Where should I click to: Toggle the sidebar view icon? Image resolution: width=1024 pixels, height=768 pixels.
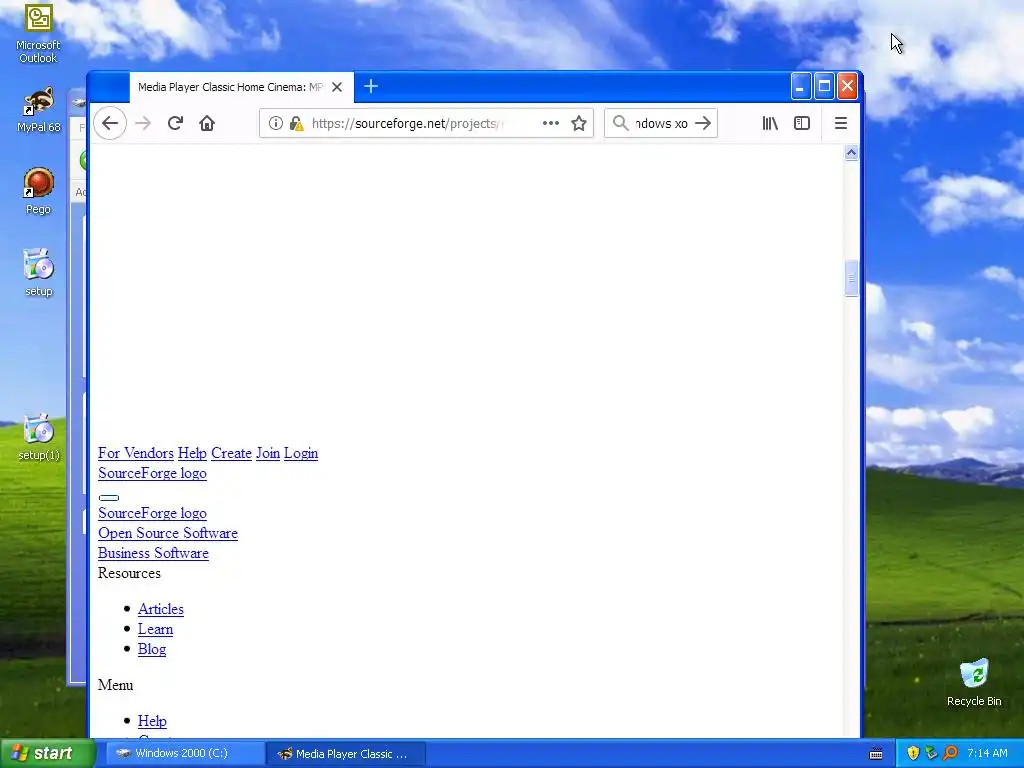click(x=802, y=123)
